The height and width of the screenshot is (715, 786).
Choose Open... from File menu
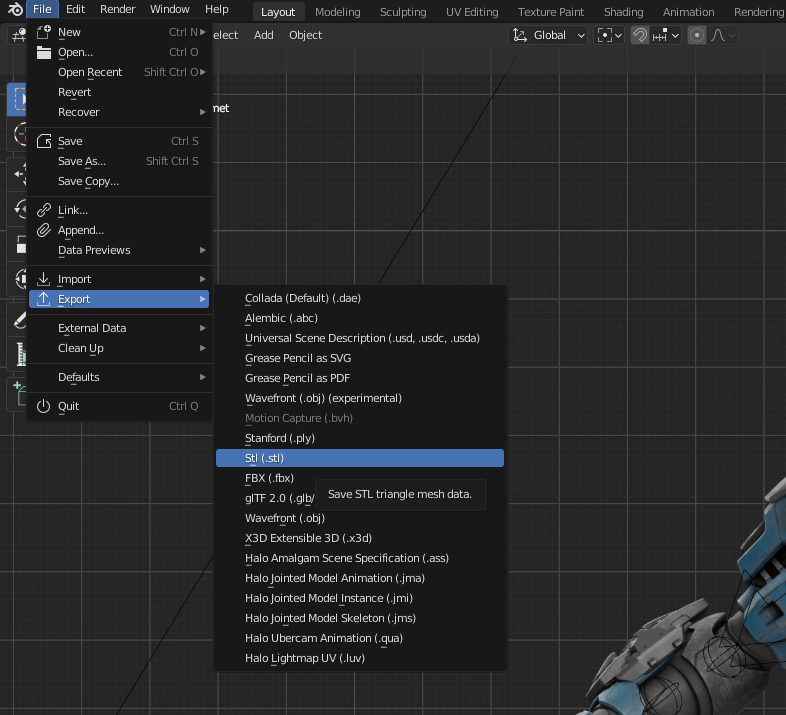tap(119, 52)
